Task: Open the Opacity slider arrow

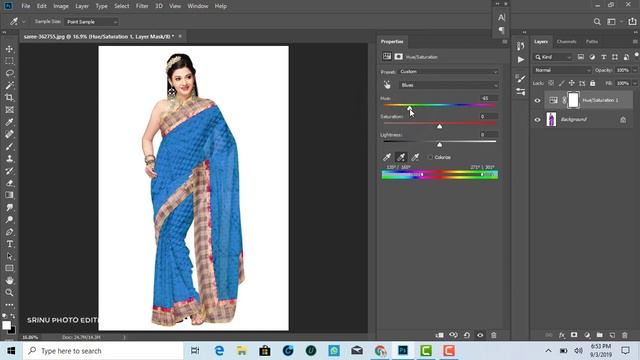Action: tap(635, 70)
